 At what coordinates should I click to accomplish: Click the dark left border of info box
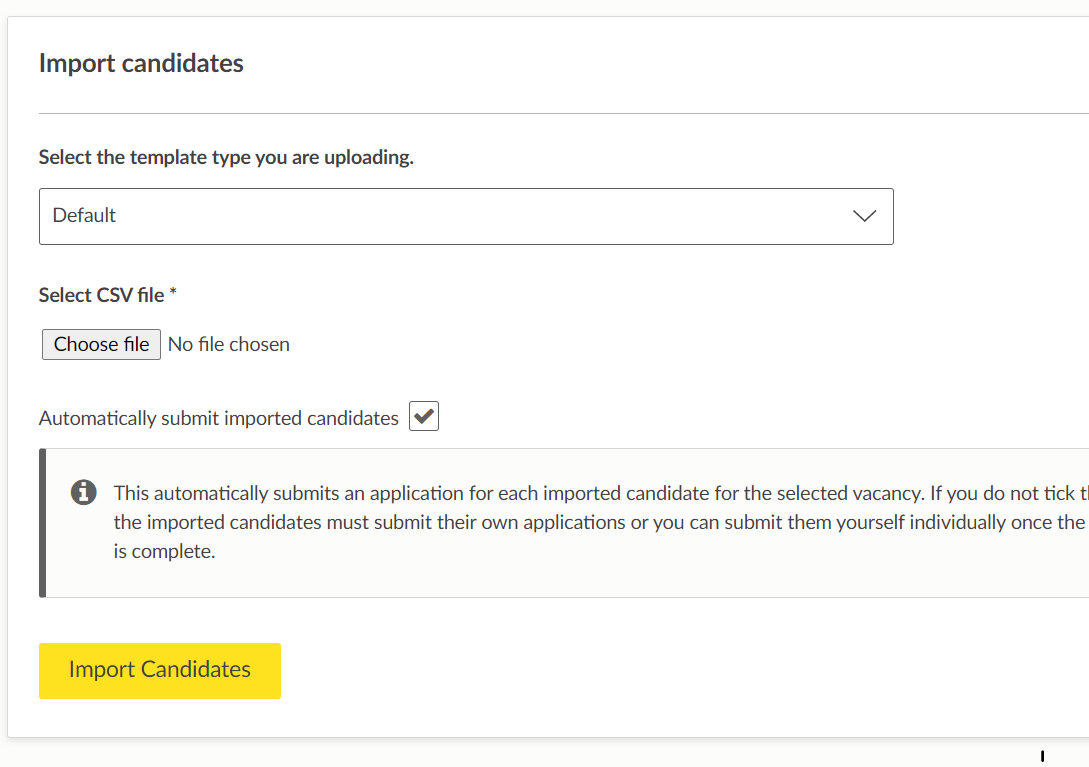coord(43,523)
